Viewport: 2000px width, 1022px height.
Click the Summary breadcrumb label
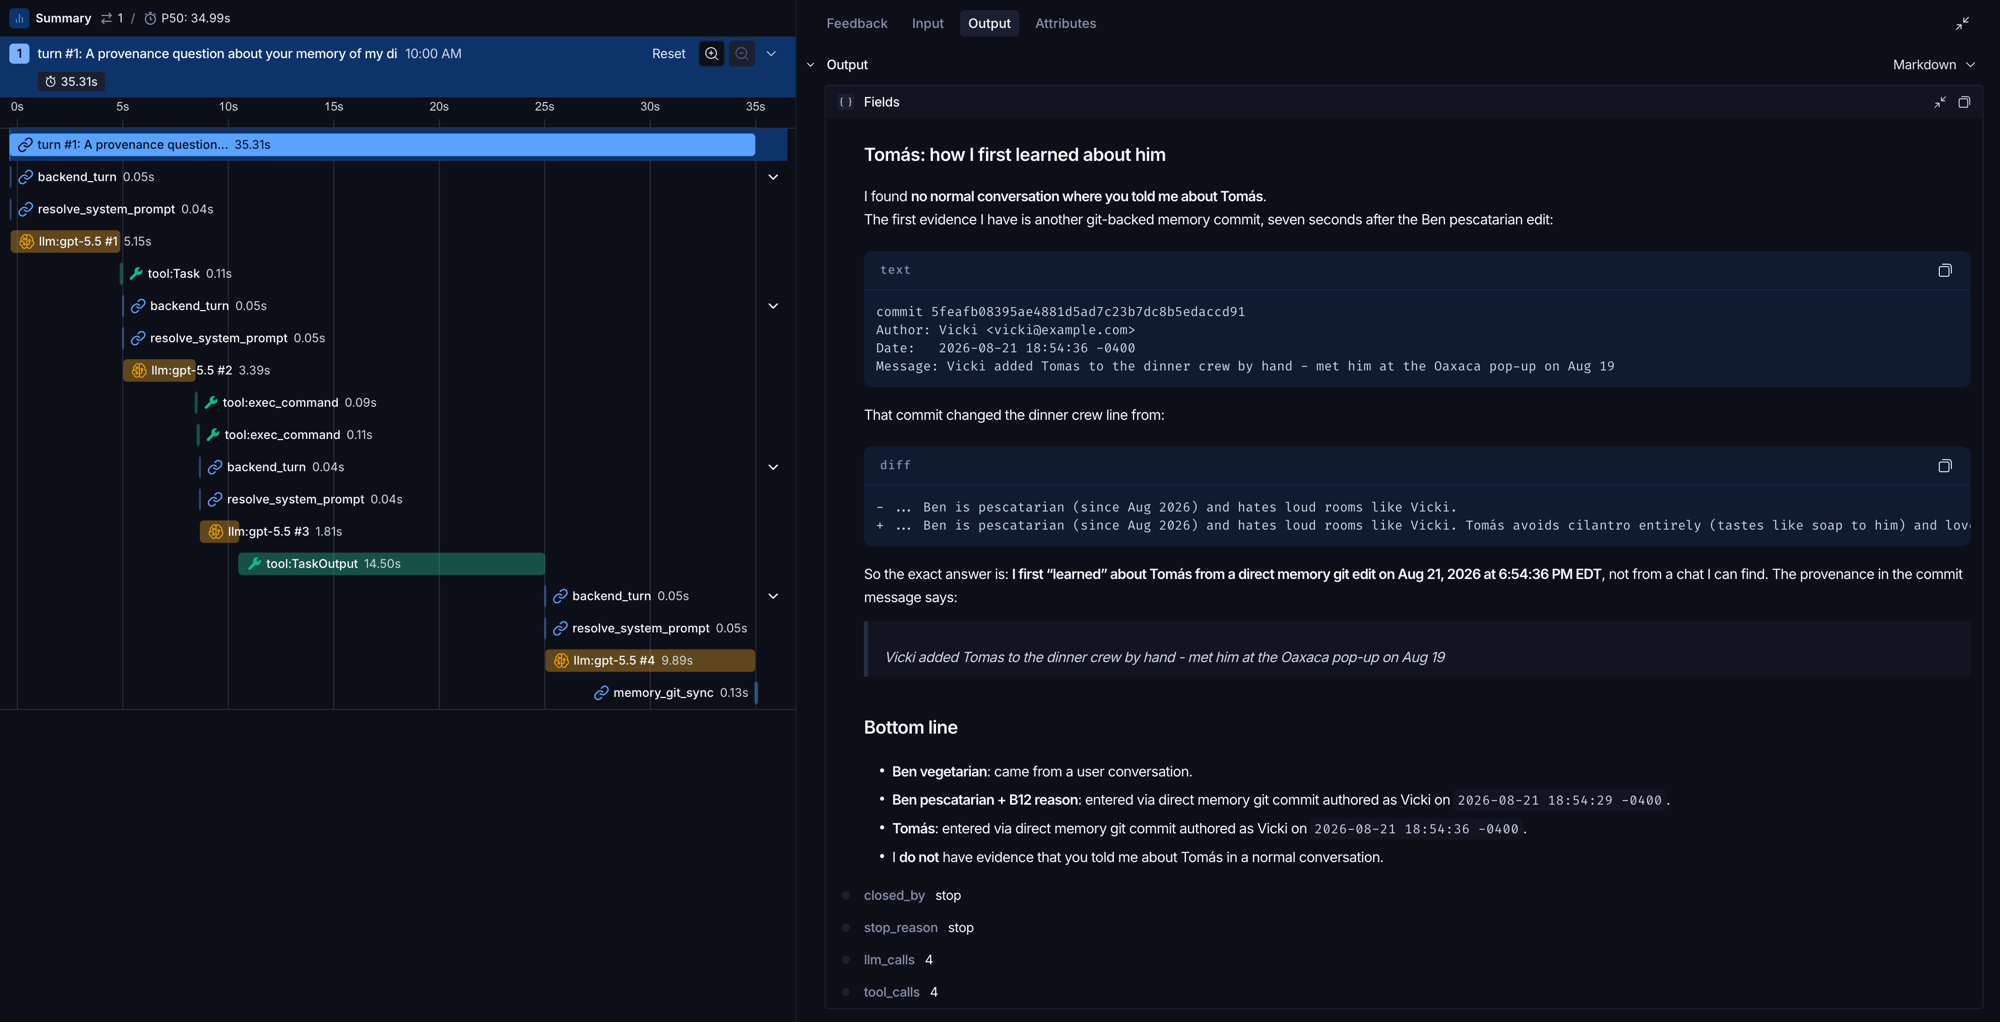(63, 18)
